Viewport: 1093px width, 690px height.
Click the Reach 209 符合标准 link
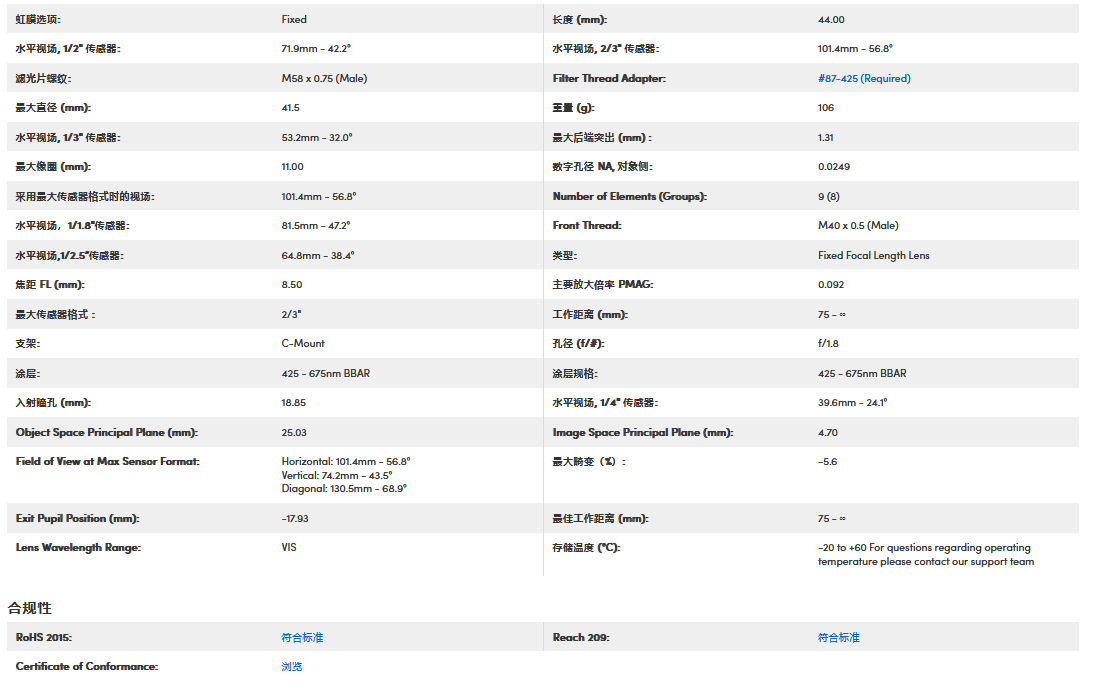point(838,637)
